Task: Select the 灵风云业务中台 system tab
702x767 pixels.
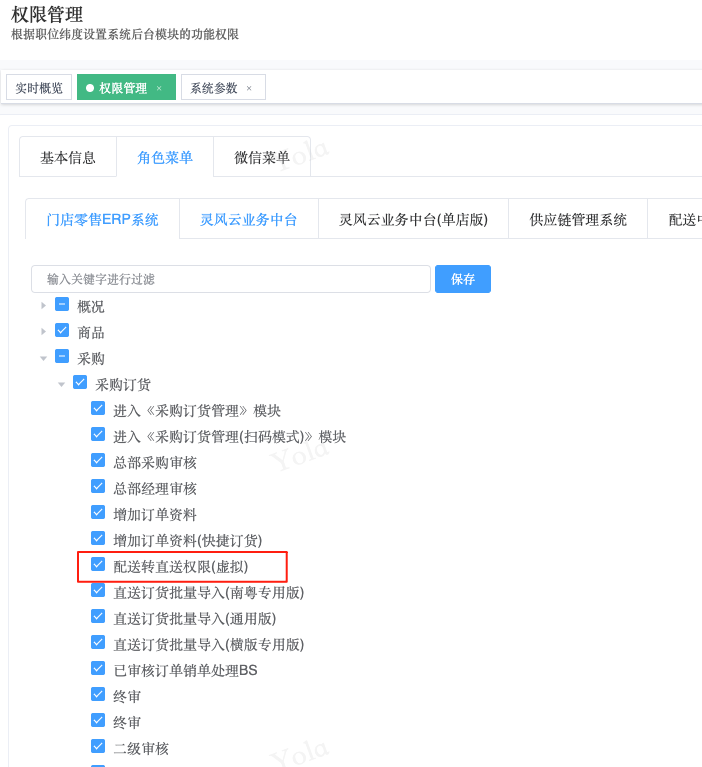Action: pos(249,219)
